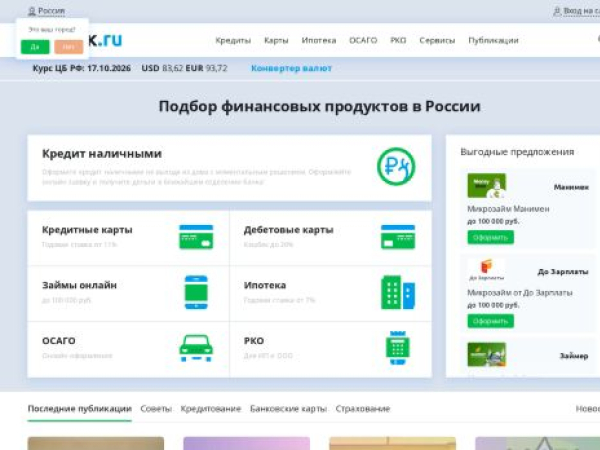Change the region via the Россия link
This screenshot has height=450, width=600.
pyautogui.click(x=51, y=11)
